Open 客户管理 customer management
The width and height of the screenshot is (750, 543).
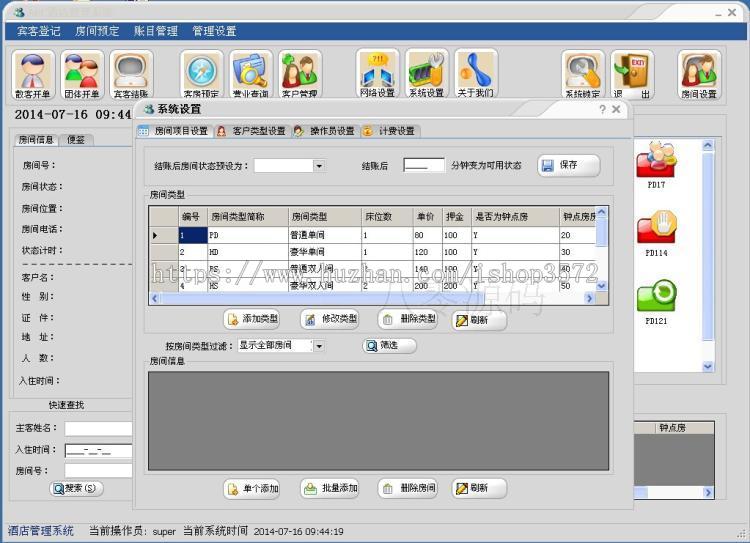coord(300,75)
